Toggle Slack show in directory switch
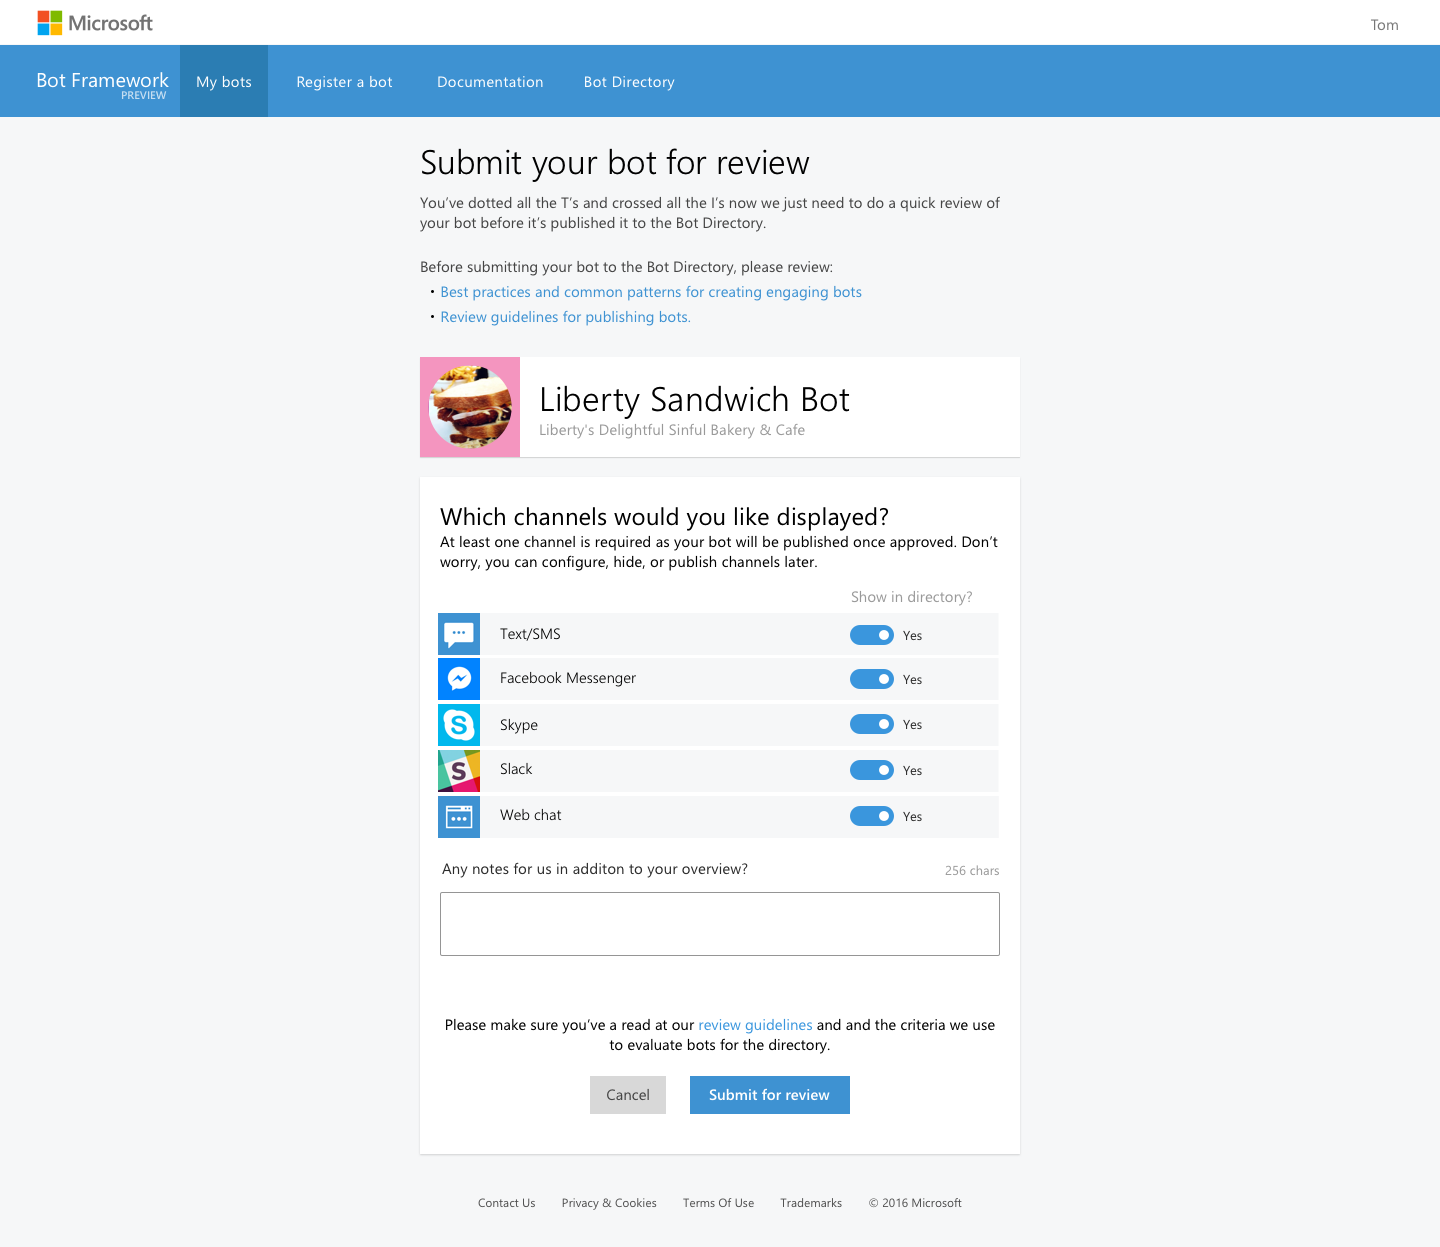Image resolution: width=1440 pixels, height=1247 pixels. pos(872,770)
